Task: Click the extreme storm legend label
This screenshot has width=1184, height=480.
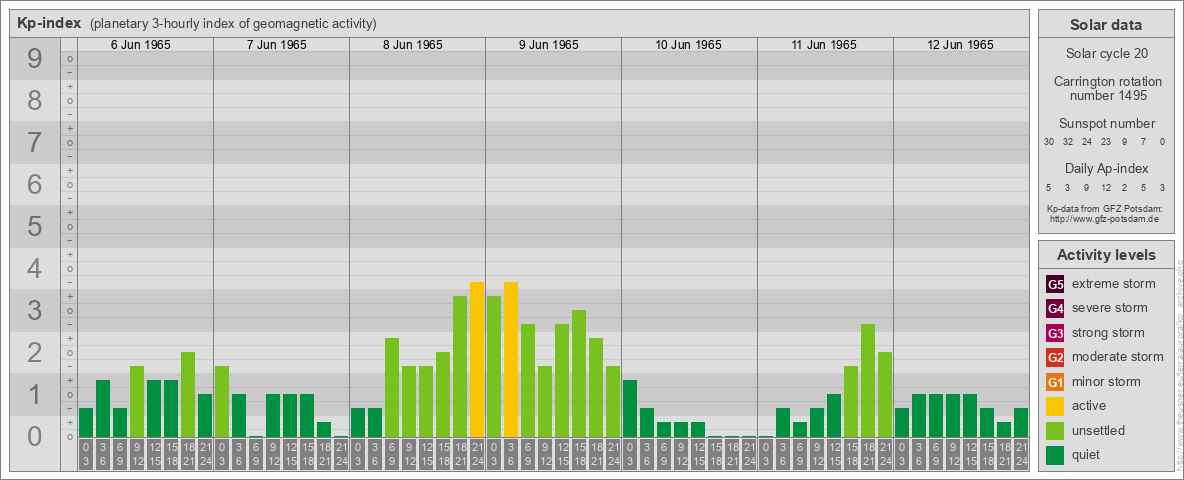Action: point(1114,284)
